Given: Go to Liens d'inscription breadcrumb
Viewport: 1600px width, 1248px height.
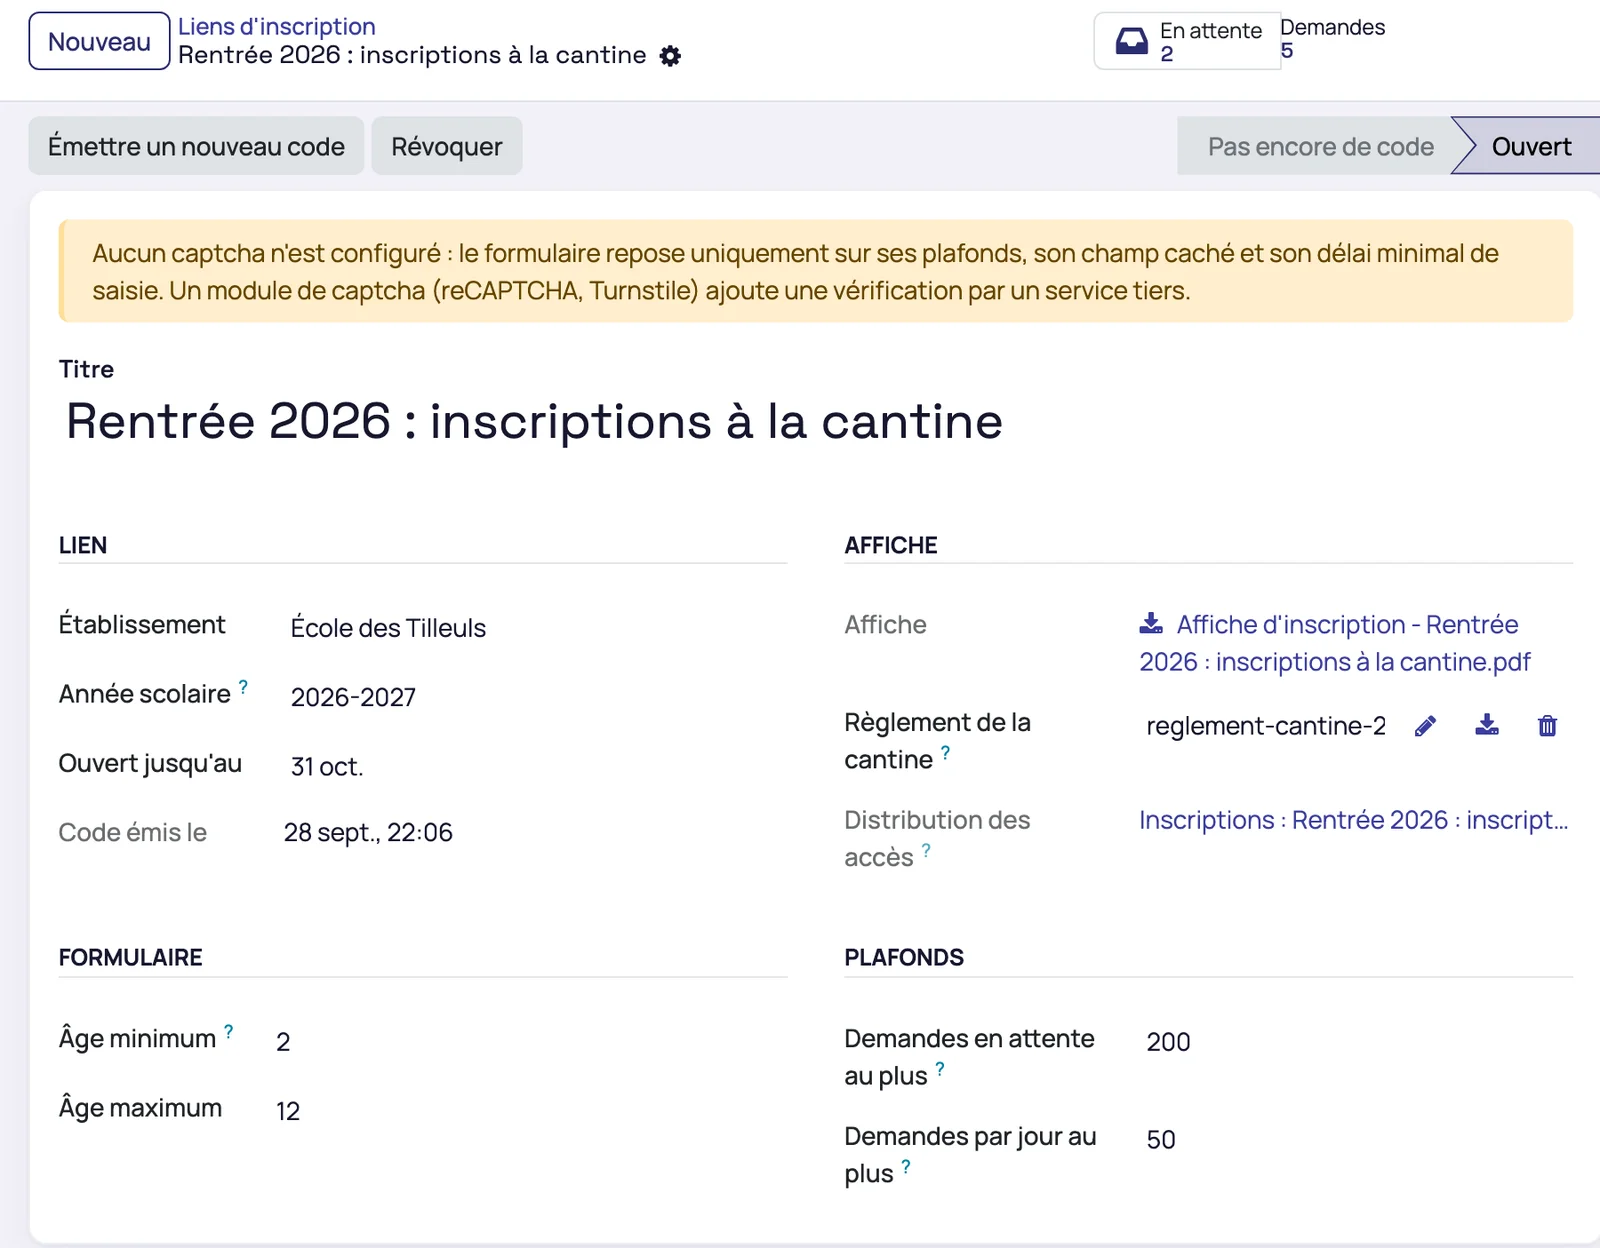Looking at the screenshot, I should (277, 27).
